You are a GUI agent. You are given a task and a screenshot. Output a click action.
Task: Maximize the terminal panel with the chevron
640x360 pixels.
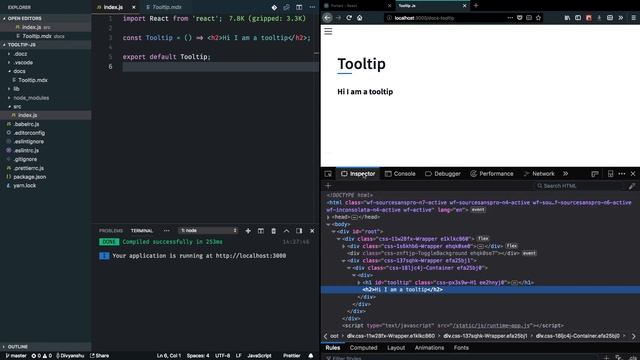287,231
